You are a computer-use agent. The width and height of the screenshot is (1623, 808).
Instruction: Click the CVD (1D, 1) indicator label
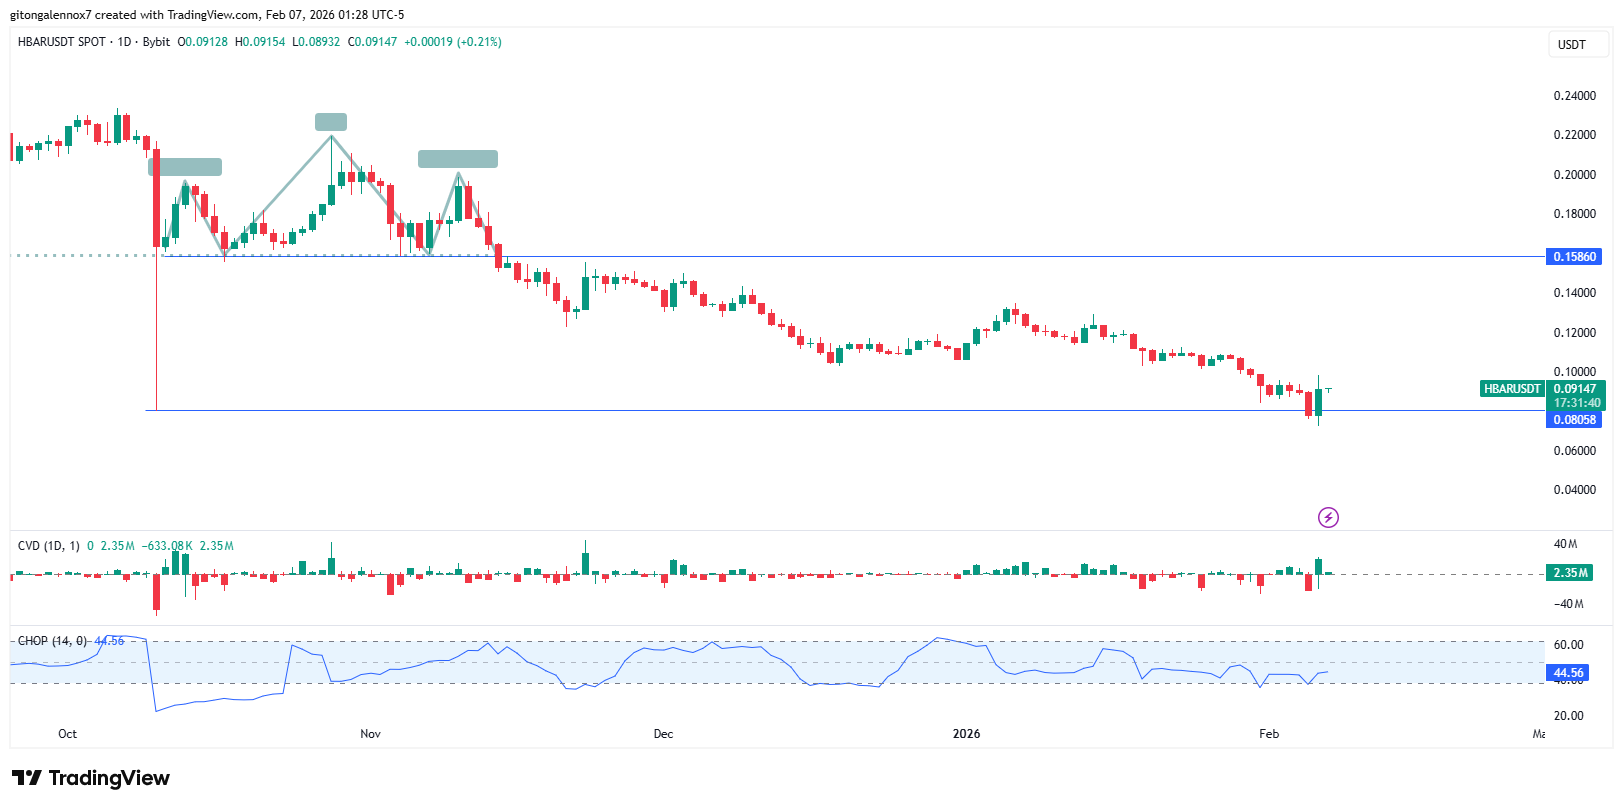49,546
